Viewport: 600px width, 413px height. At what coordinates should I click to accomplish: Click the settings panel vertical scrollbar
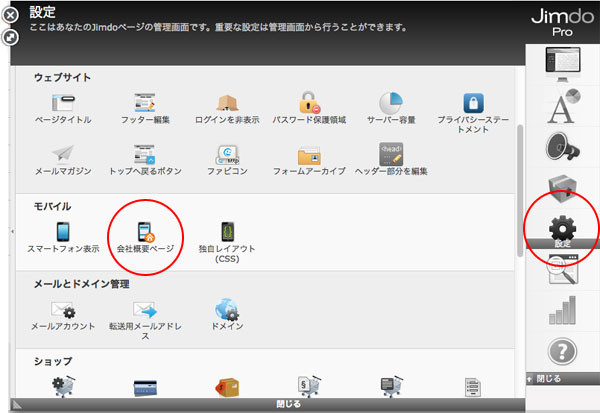[x=520, y=190]
